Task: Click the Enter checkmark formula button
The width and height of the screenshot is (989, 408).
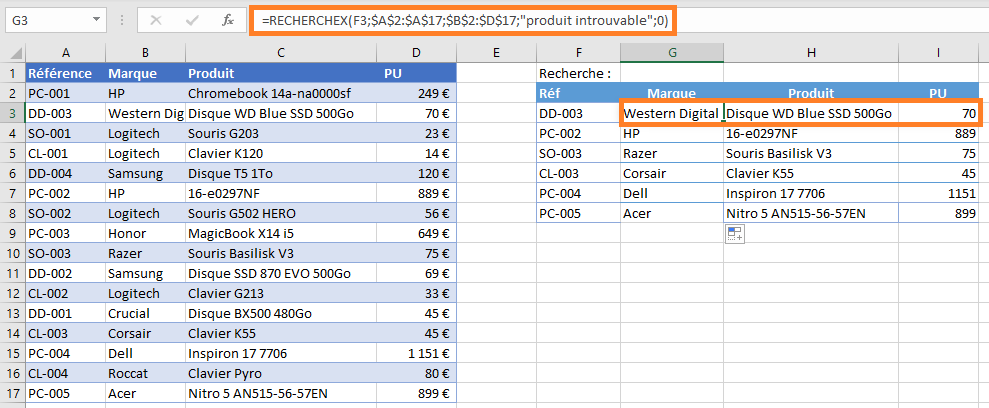Action: pos(192,20)
